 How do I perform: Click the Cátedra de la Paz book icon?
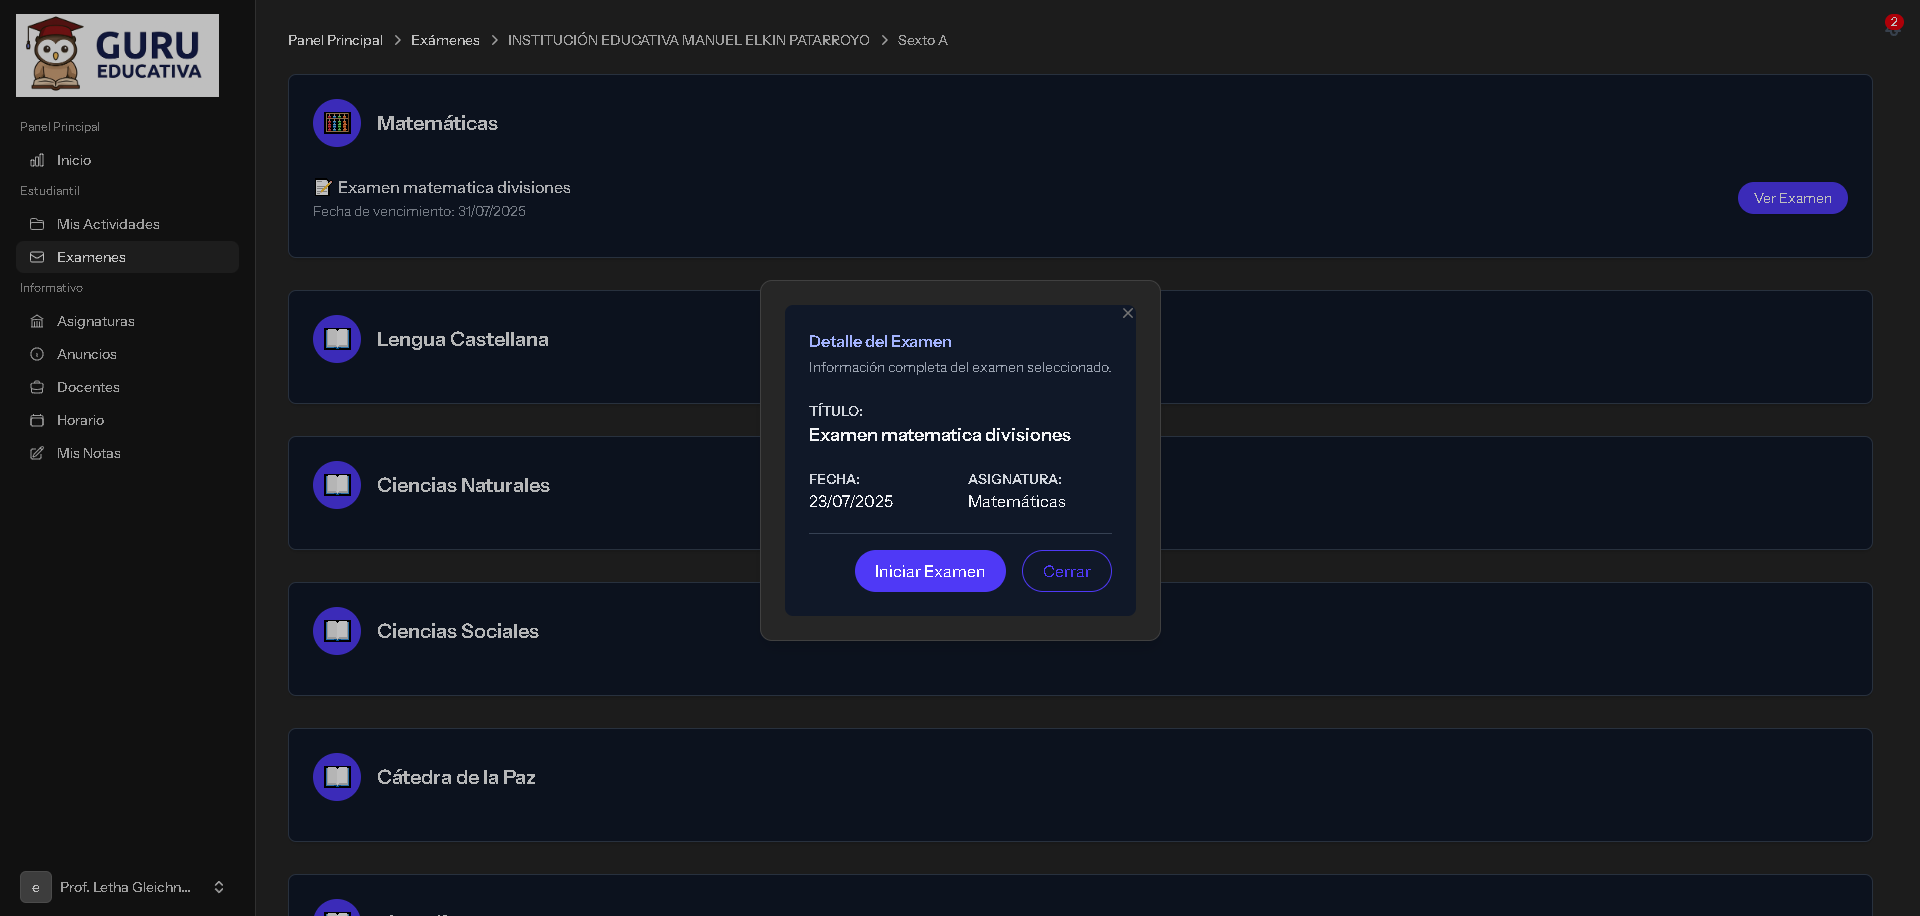coord(337,777)
